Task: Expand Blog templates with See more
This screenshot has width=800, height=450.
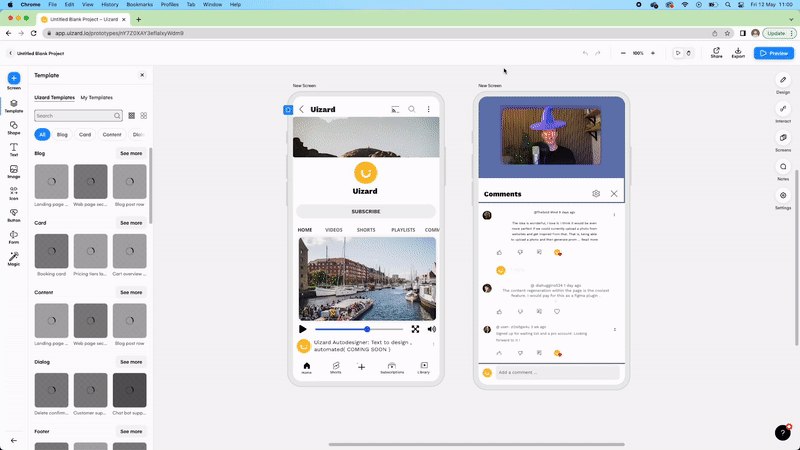Action: point(131,154)
